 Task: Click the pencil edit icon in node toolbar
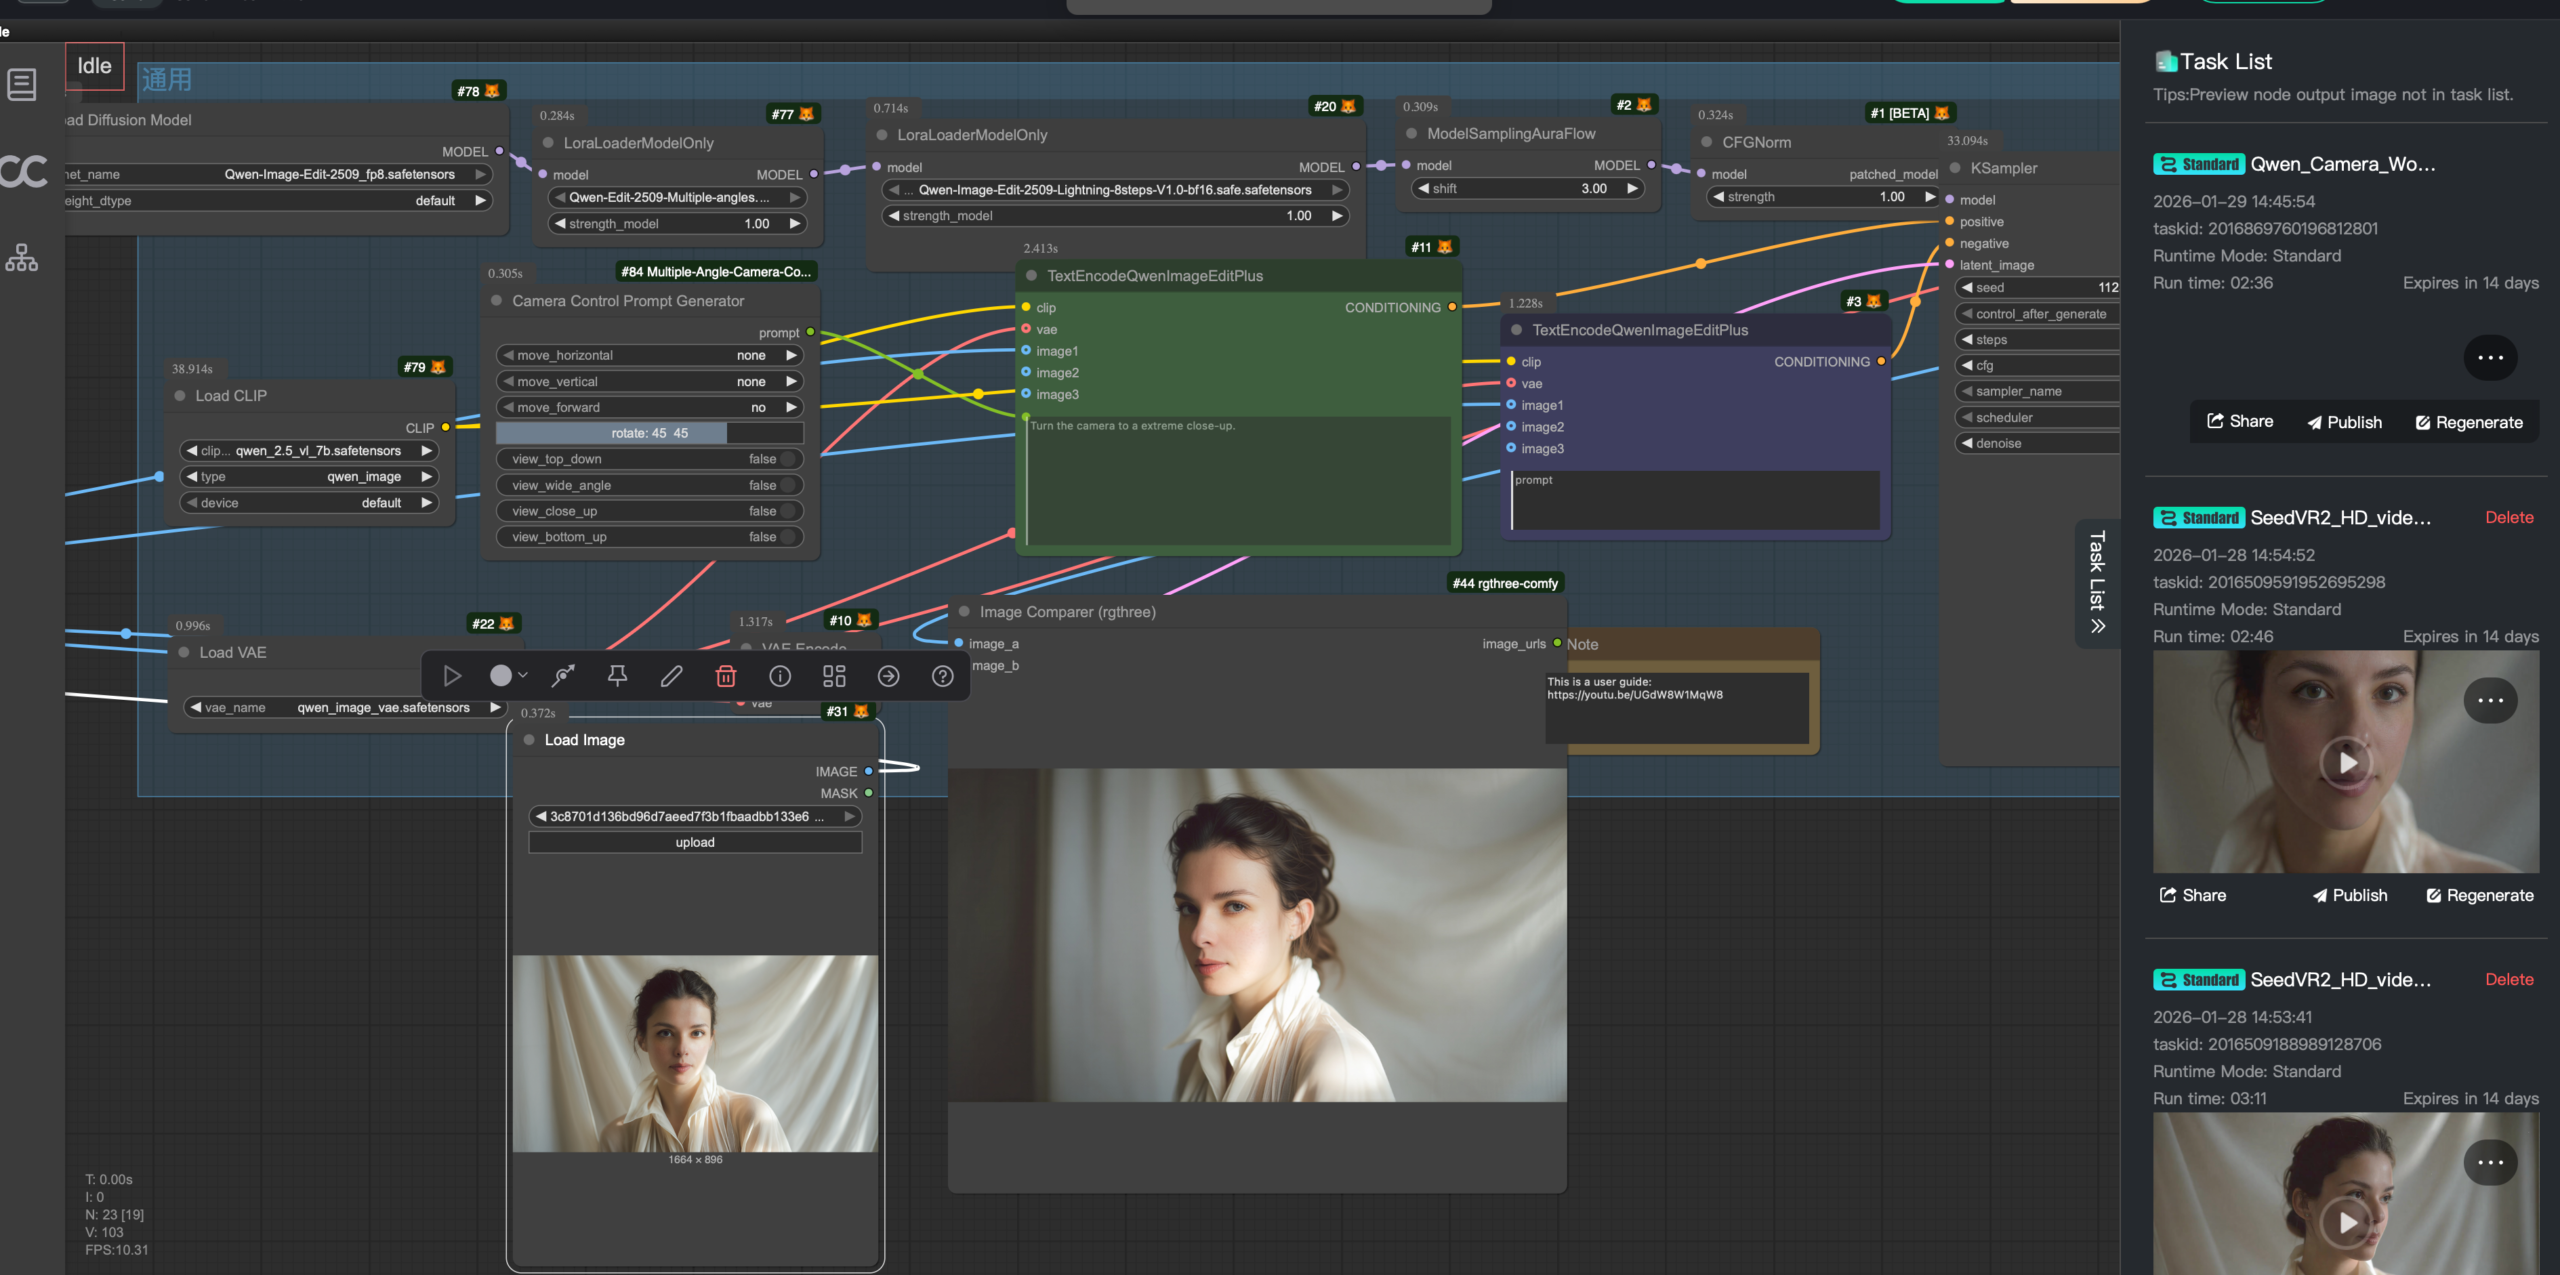[671, 677]
